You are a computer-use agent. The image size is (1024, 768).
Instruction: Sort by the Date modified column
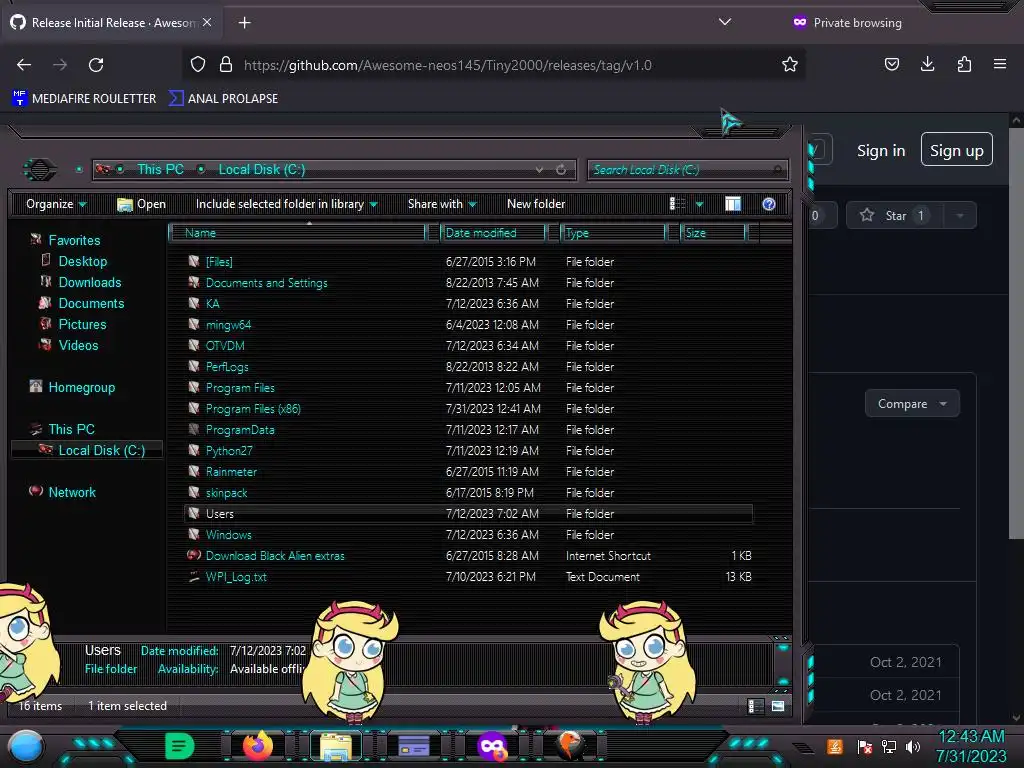pos(492,232)
